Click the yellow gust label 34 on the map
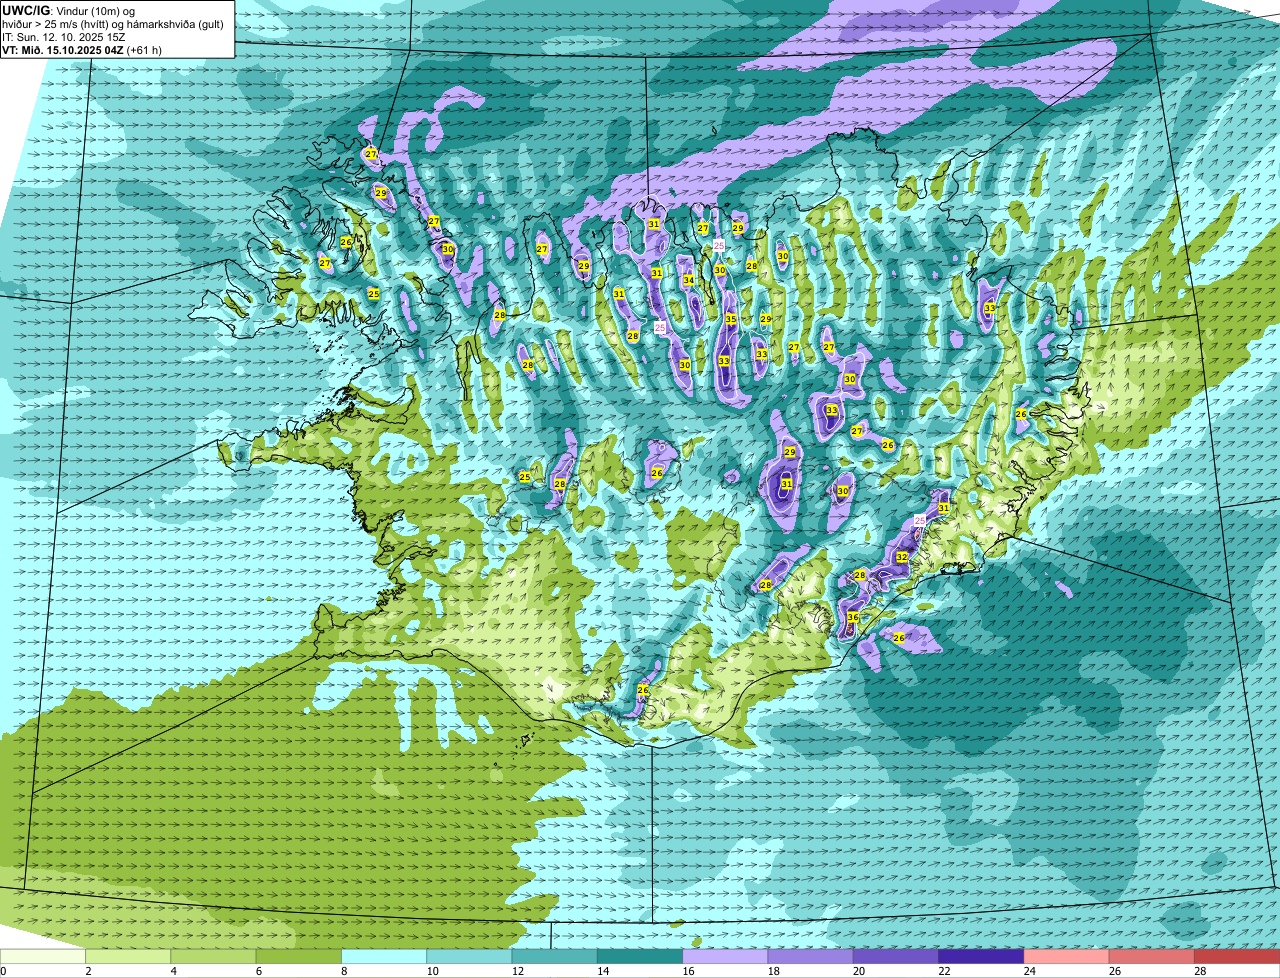Image resolution: width=1280 pixels, height=978 pixels. click(x=689, y=281)
